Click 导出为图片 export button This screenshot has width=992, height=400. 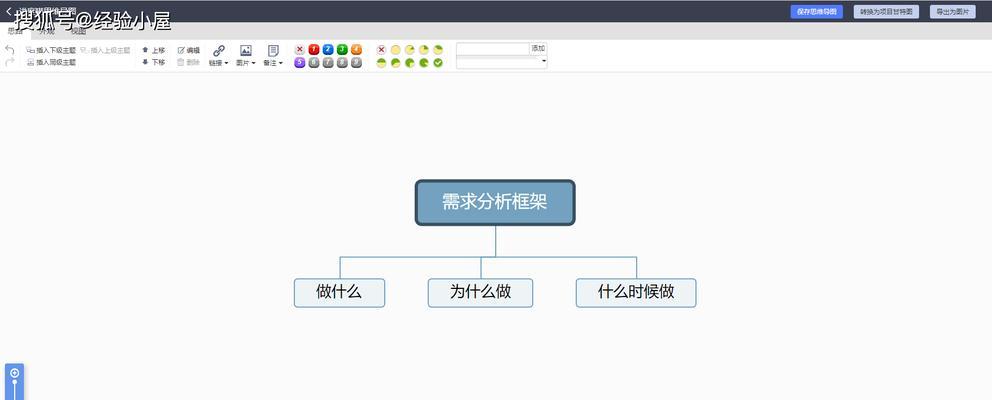952,11
